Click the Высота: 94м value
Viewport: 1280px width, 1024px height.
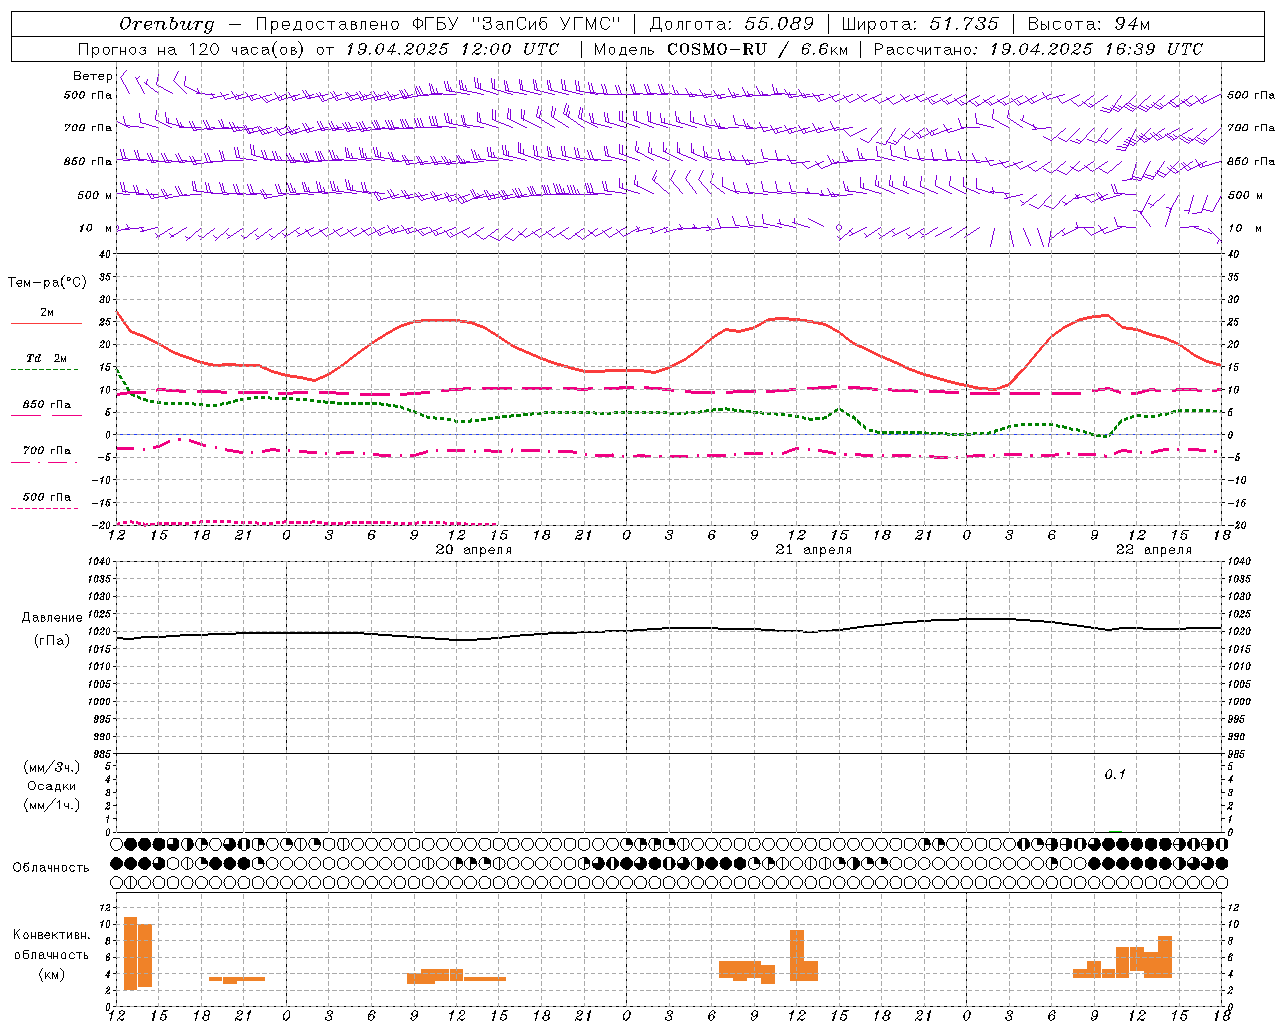(x=1089, y=24)
